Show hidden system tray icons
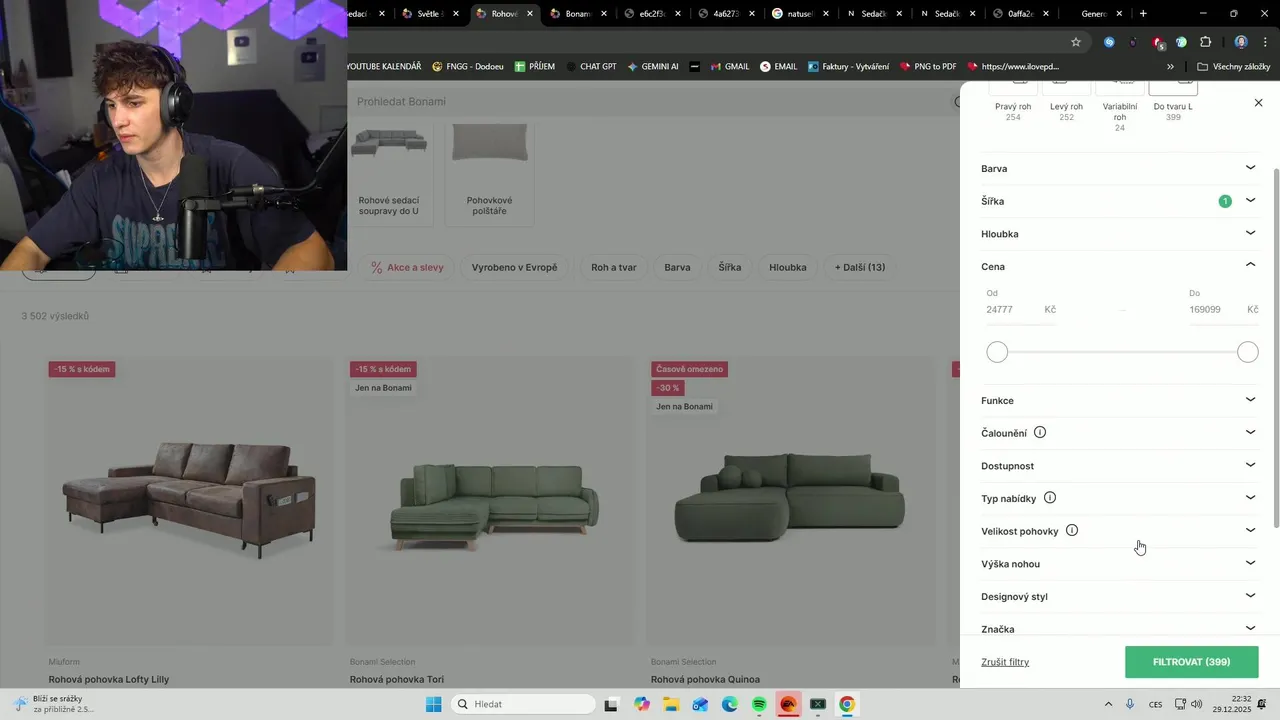 pos(1108,704)
